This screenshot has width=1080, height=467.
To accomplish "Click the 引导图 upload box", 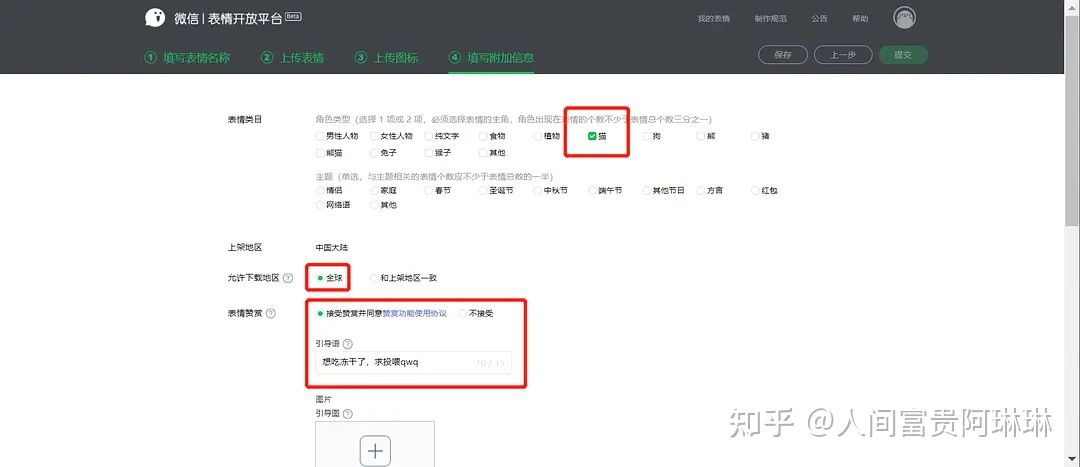I will 375,444.
